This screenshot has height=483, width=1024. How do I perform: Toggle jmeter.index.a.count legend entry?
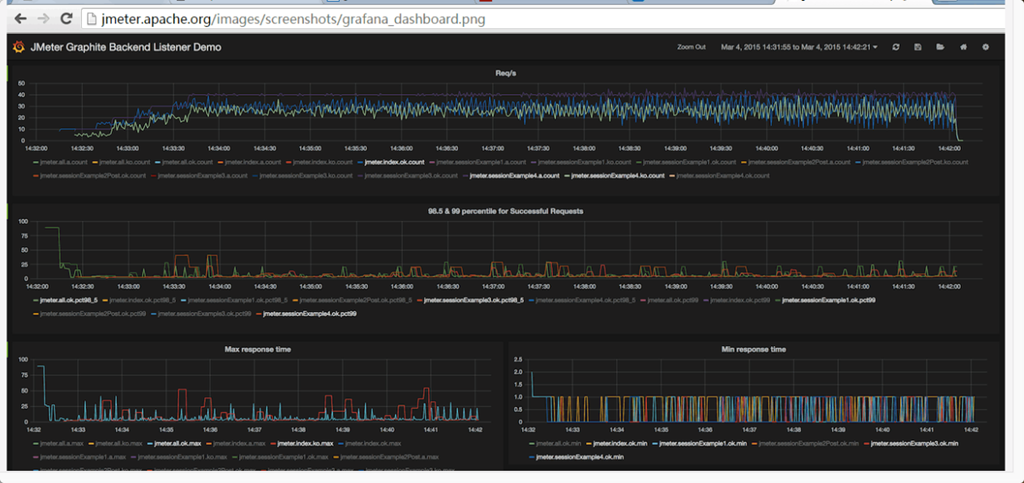[x=251, y=161]
